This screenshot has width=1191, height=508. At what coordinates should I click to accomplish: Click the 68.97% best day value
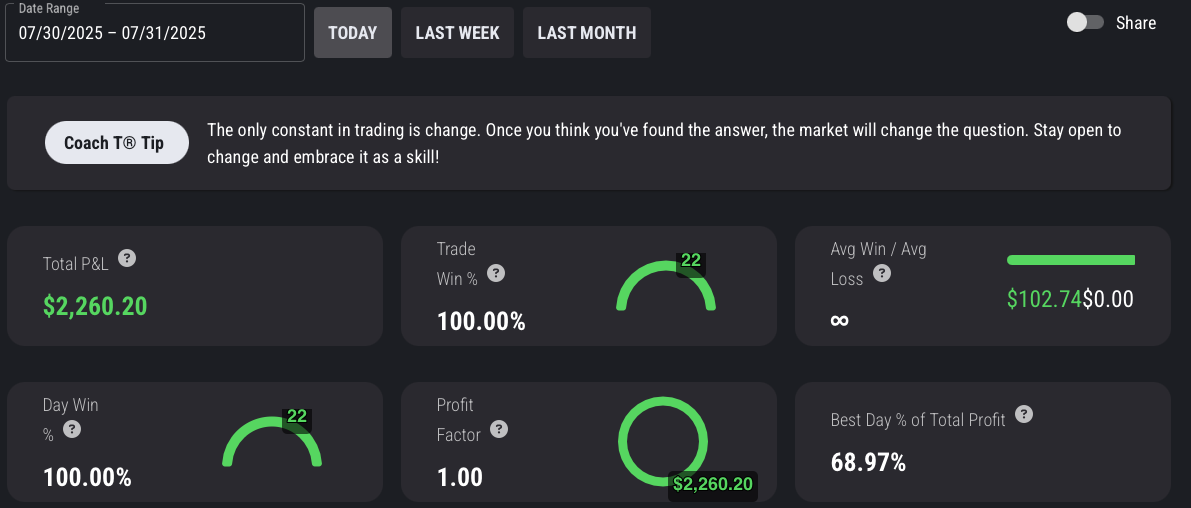[868, 462]
